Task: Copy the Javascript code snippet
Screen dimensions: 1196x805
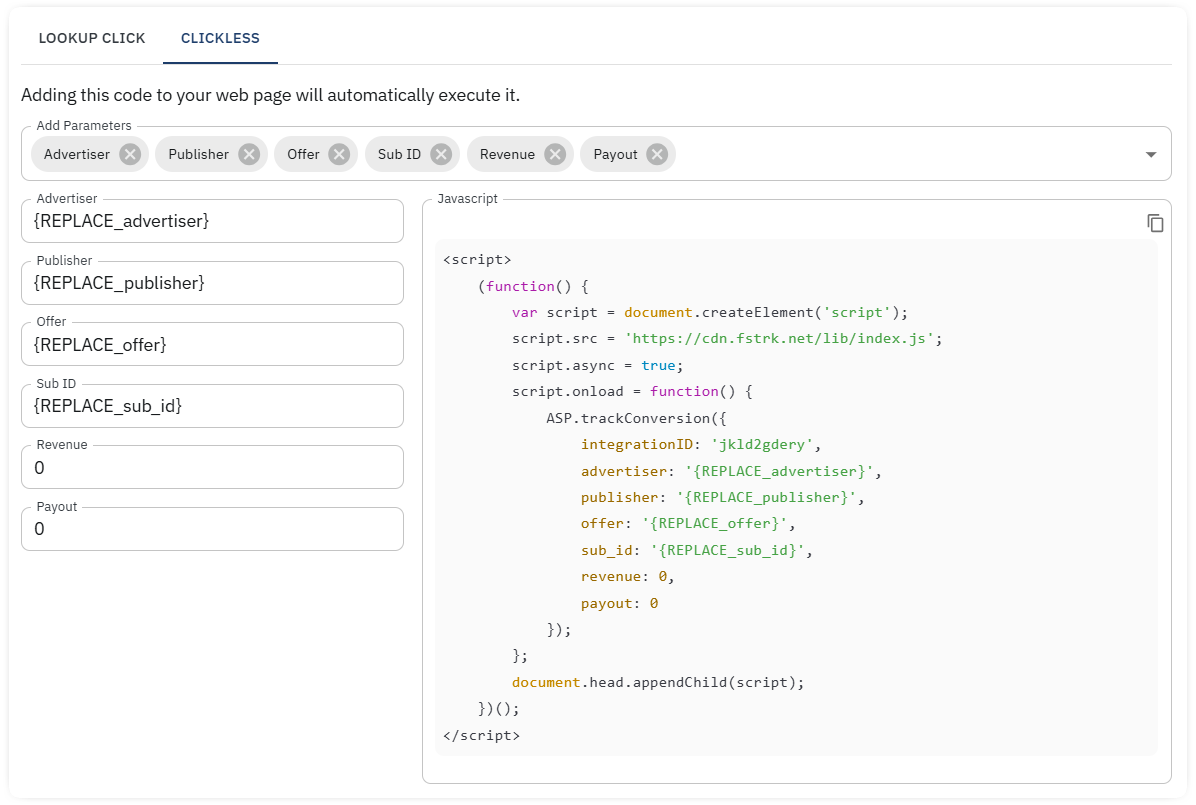Action: tap(1156, 223)
